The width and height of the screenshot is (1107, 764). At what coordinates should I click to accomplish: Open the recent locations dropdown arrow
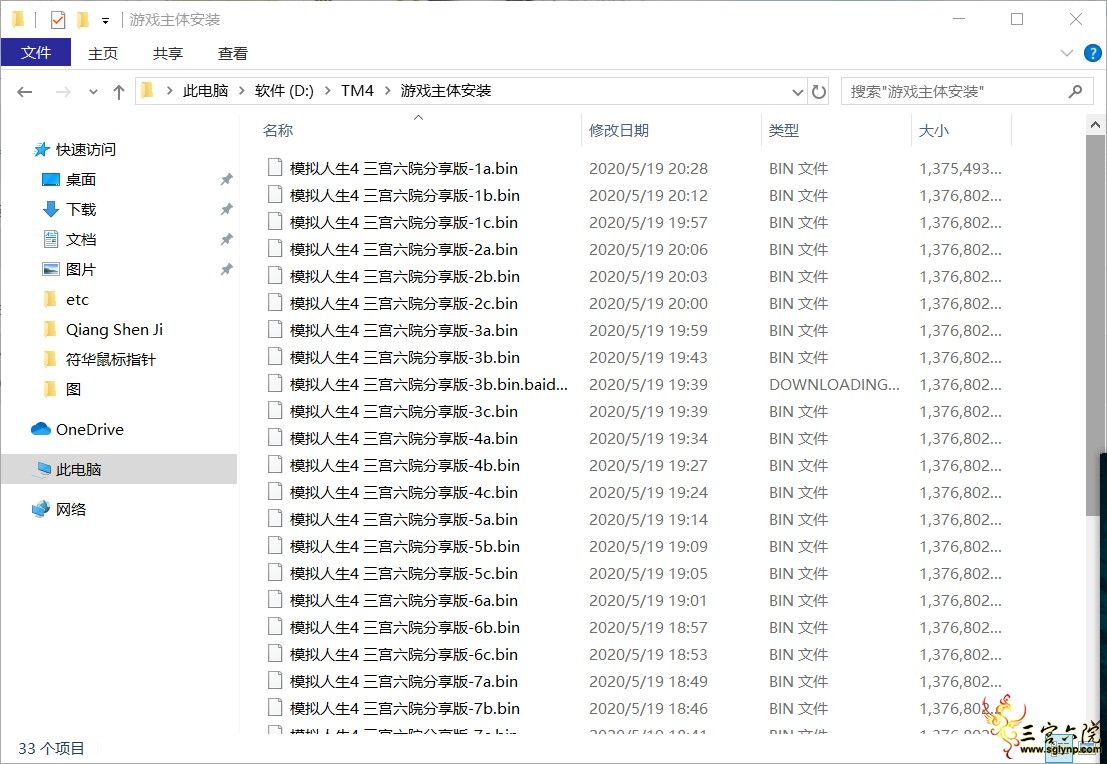tap(93, 92)
